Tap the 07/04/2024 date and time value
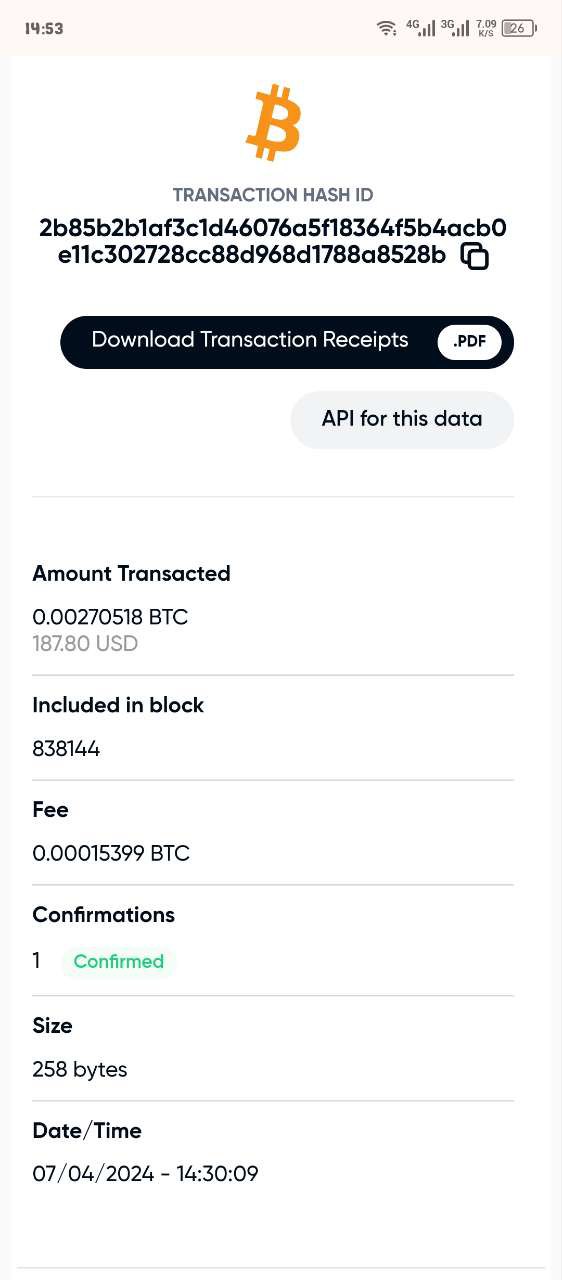 coord(145,1173)
